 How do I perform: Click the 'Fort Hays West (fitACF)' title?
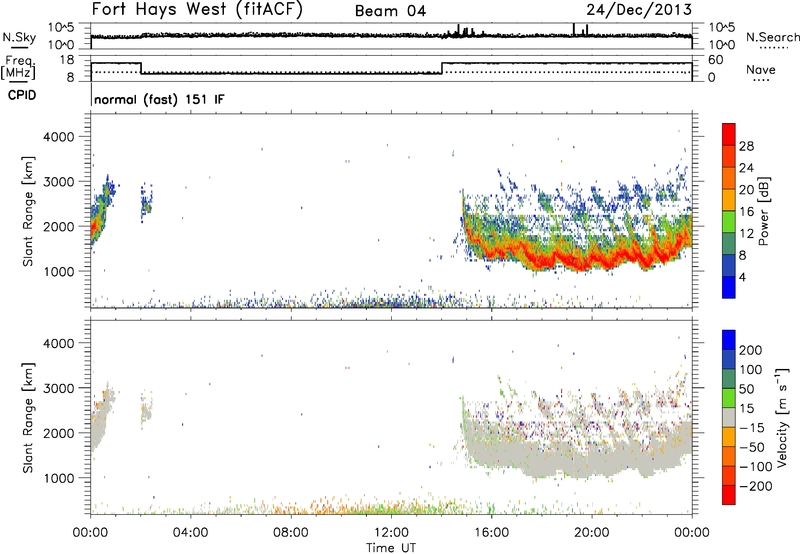coord(197,9)
